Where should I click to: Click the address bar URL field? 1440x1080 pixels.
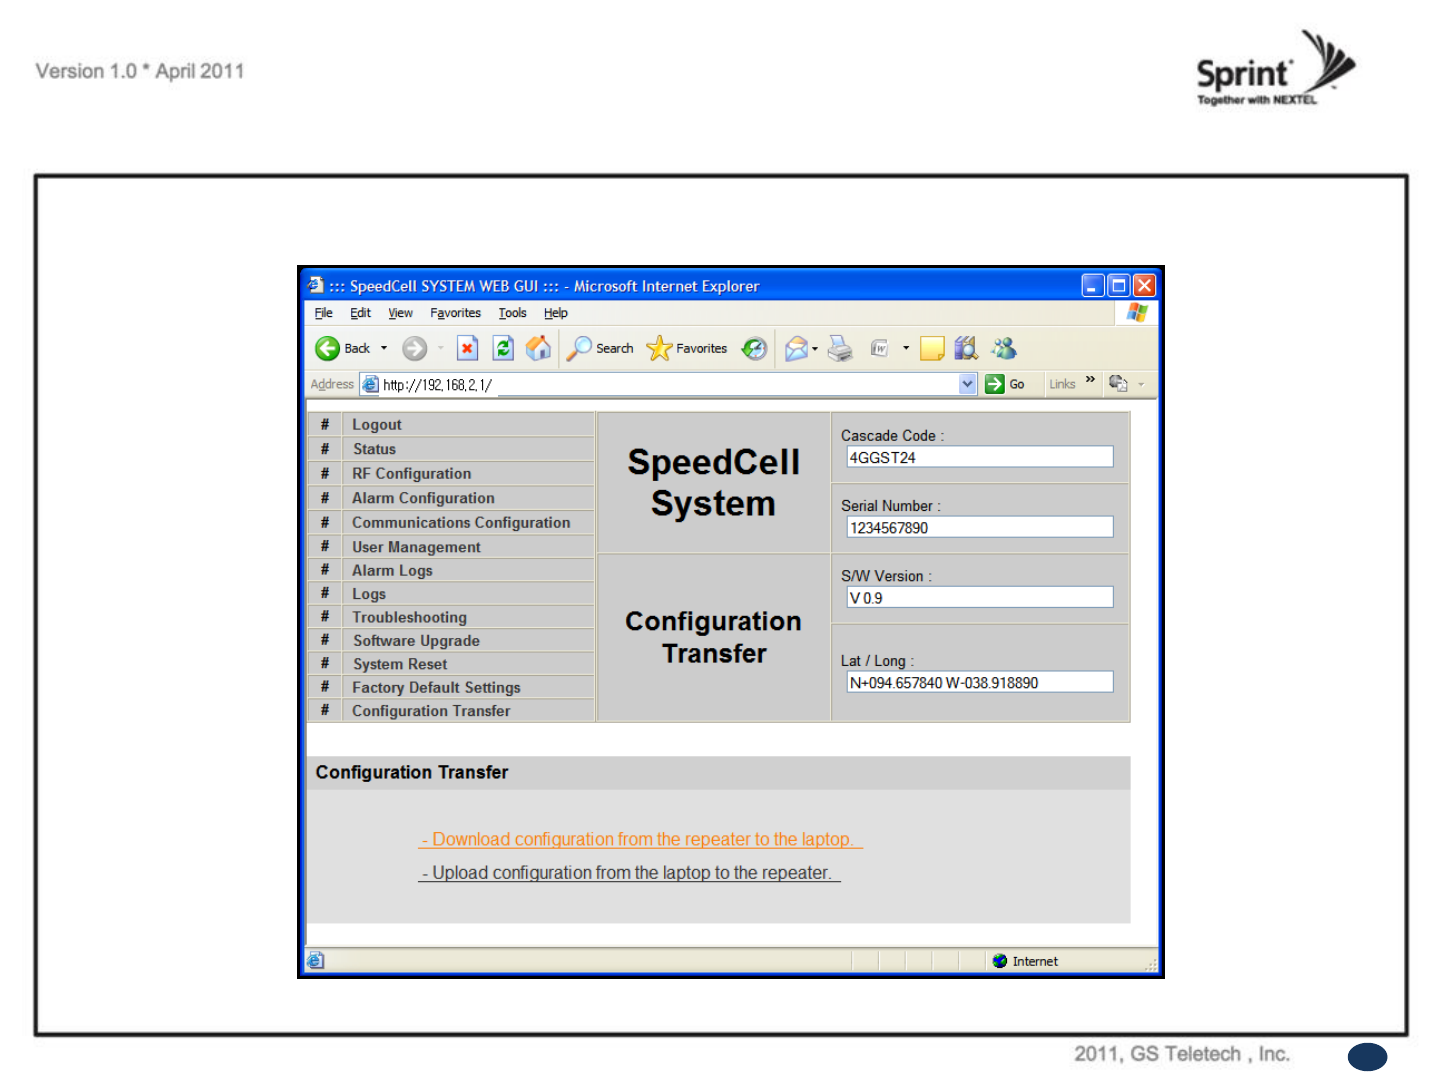(668, 384)
